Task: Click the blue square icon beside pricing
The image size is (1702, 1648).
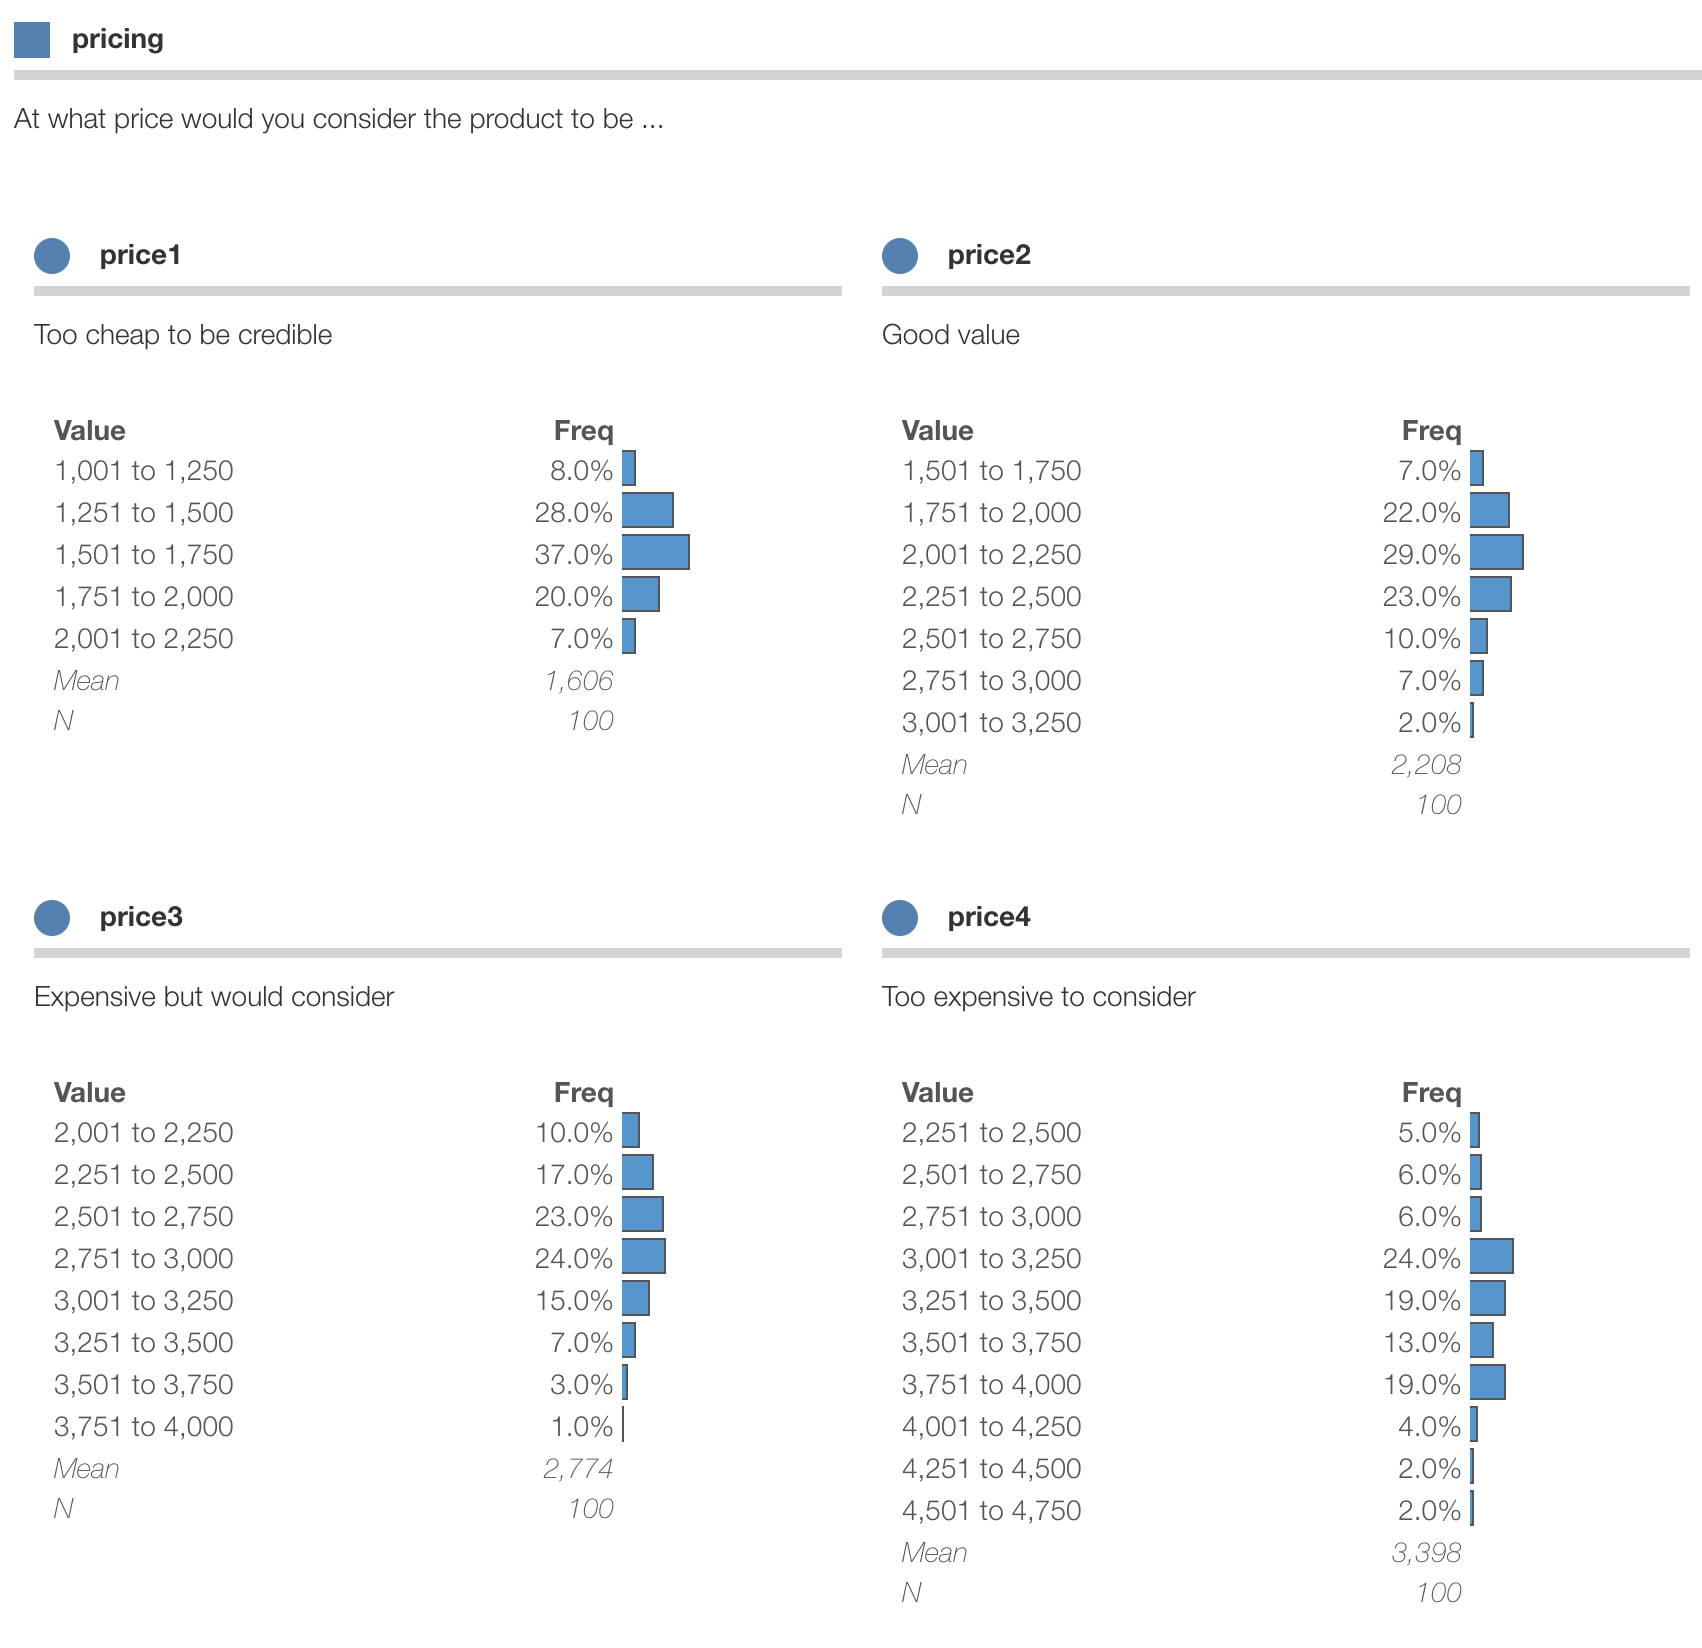Action: click(x=32, y=40)
